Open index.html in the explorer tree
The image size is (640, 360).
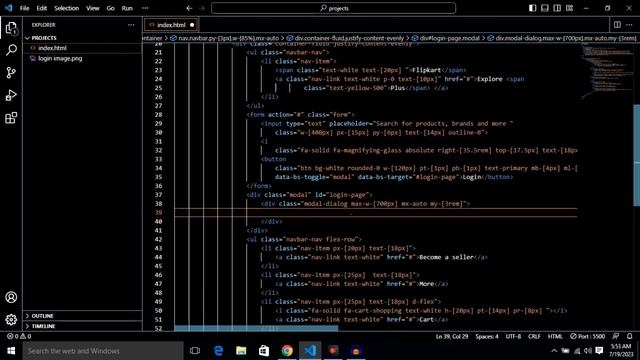tap(82, 48)
